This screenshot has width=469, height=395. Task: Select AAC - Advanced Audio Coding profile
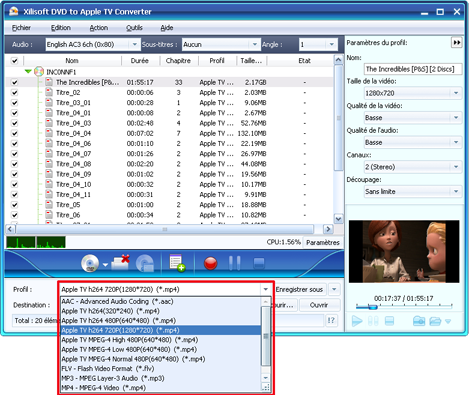tap(161, 301)
